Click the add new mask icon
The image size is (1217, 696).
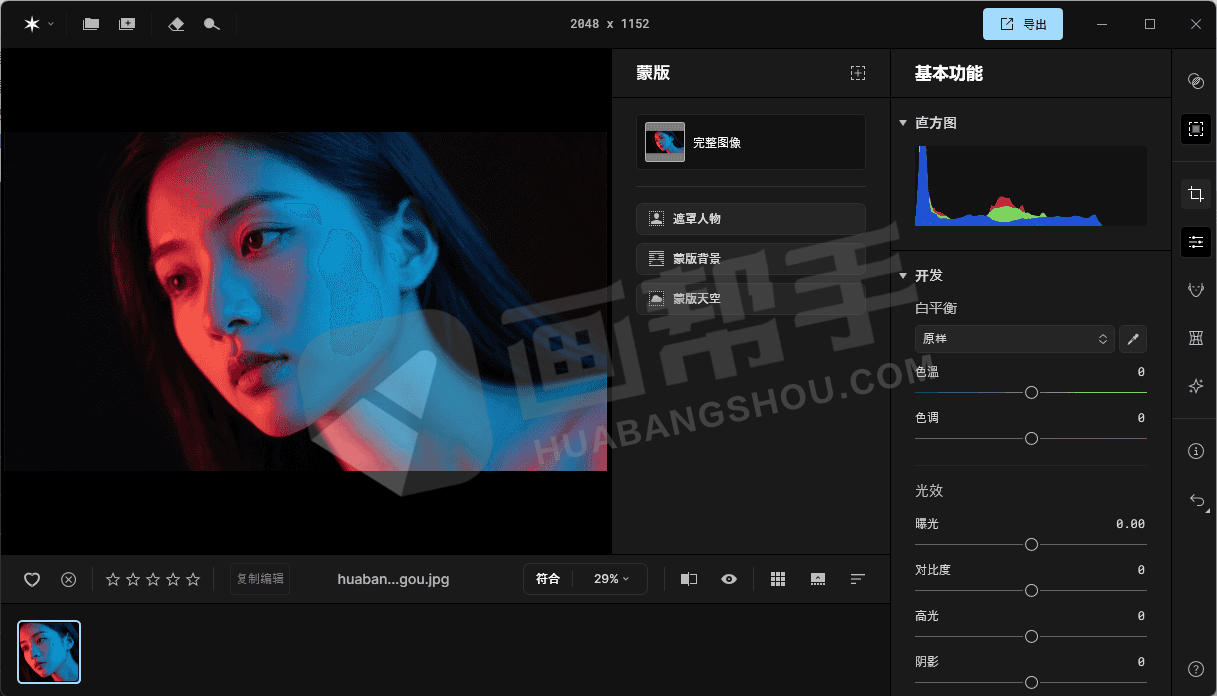coord(857,73)
